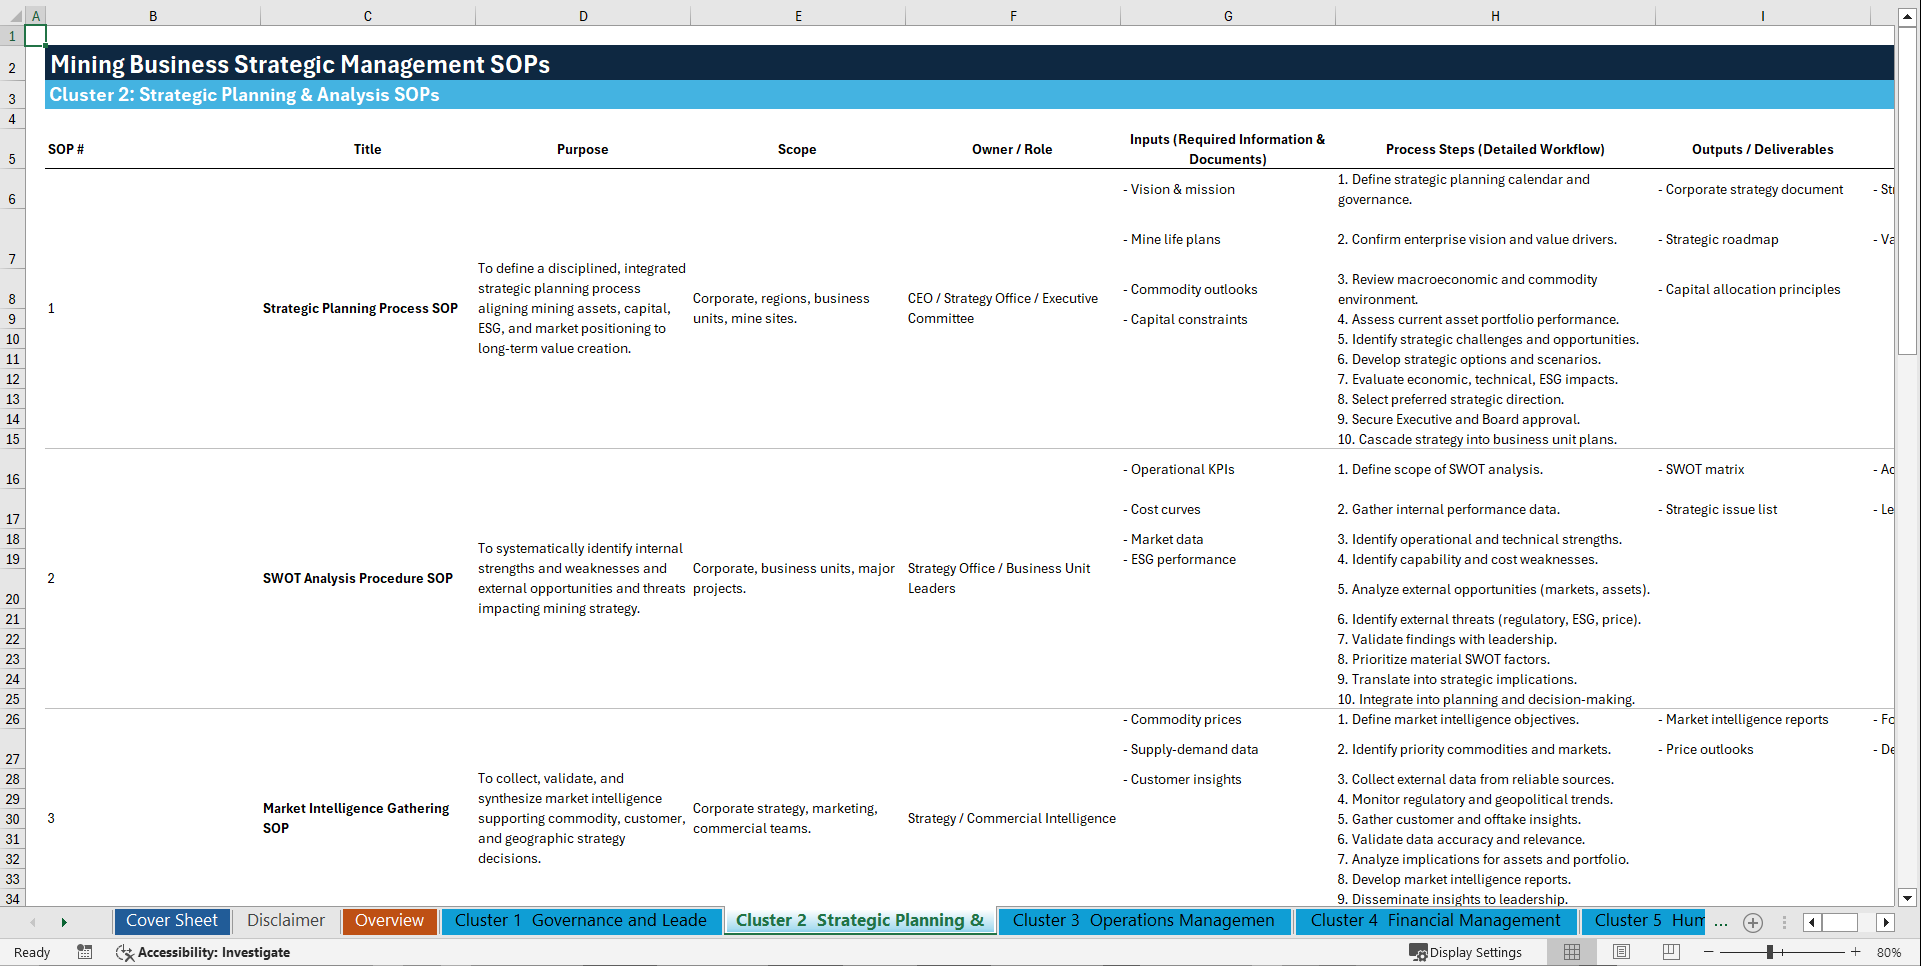The height and width of the screenshot is (966, 1921).
Task: Click the 80% zoom level label
Action: tap(1890, 952)
